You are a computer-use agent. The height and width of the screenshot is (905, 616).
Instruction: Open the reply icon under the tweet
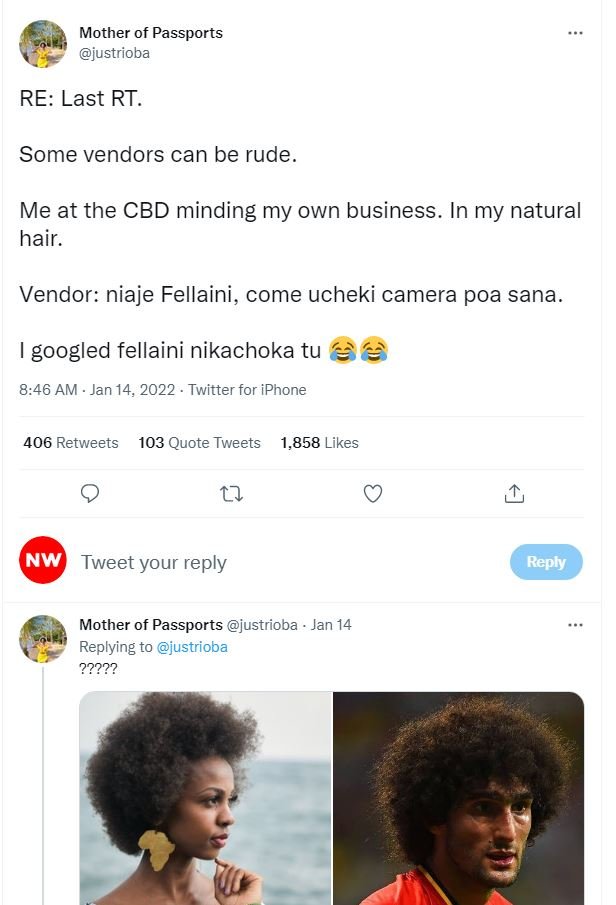[x=90, y=492]
